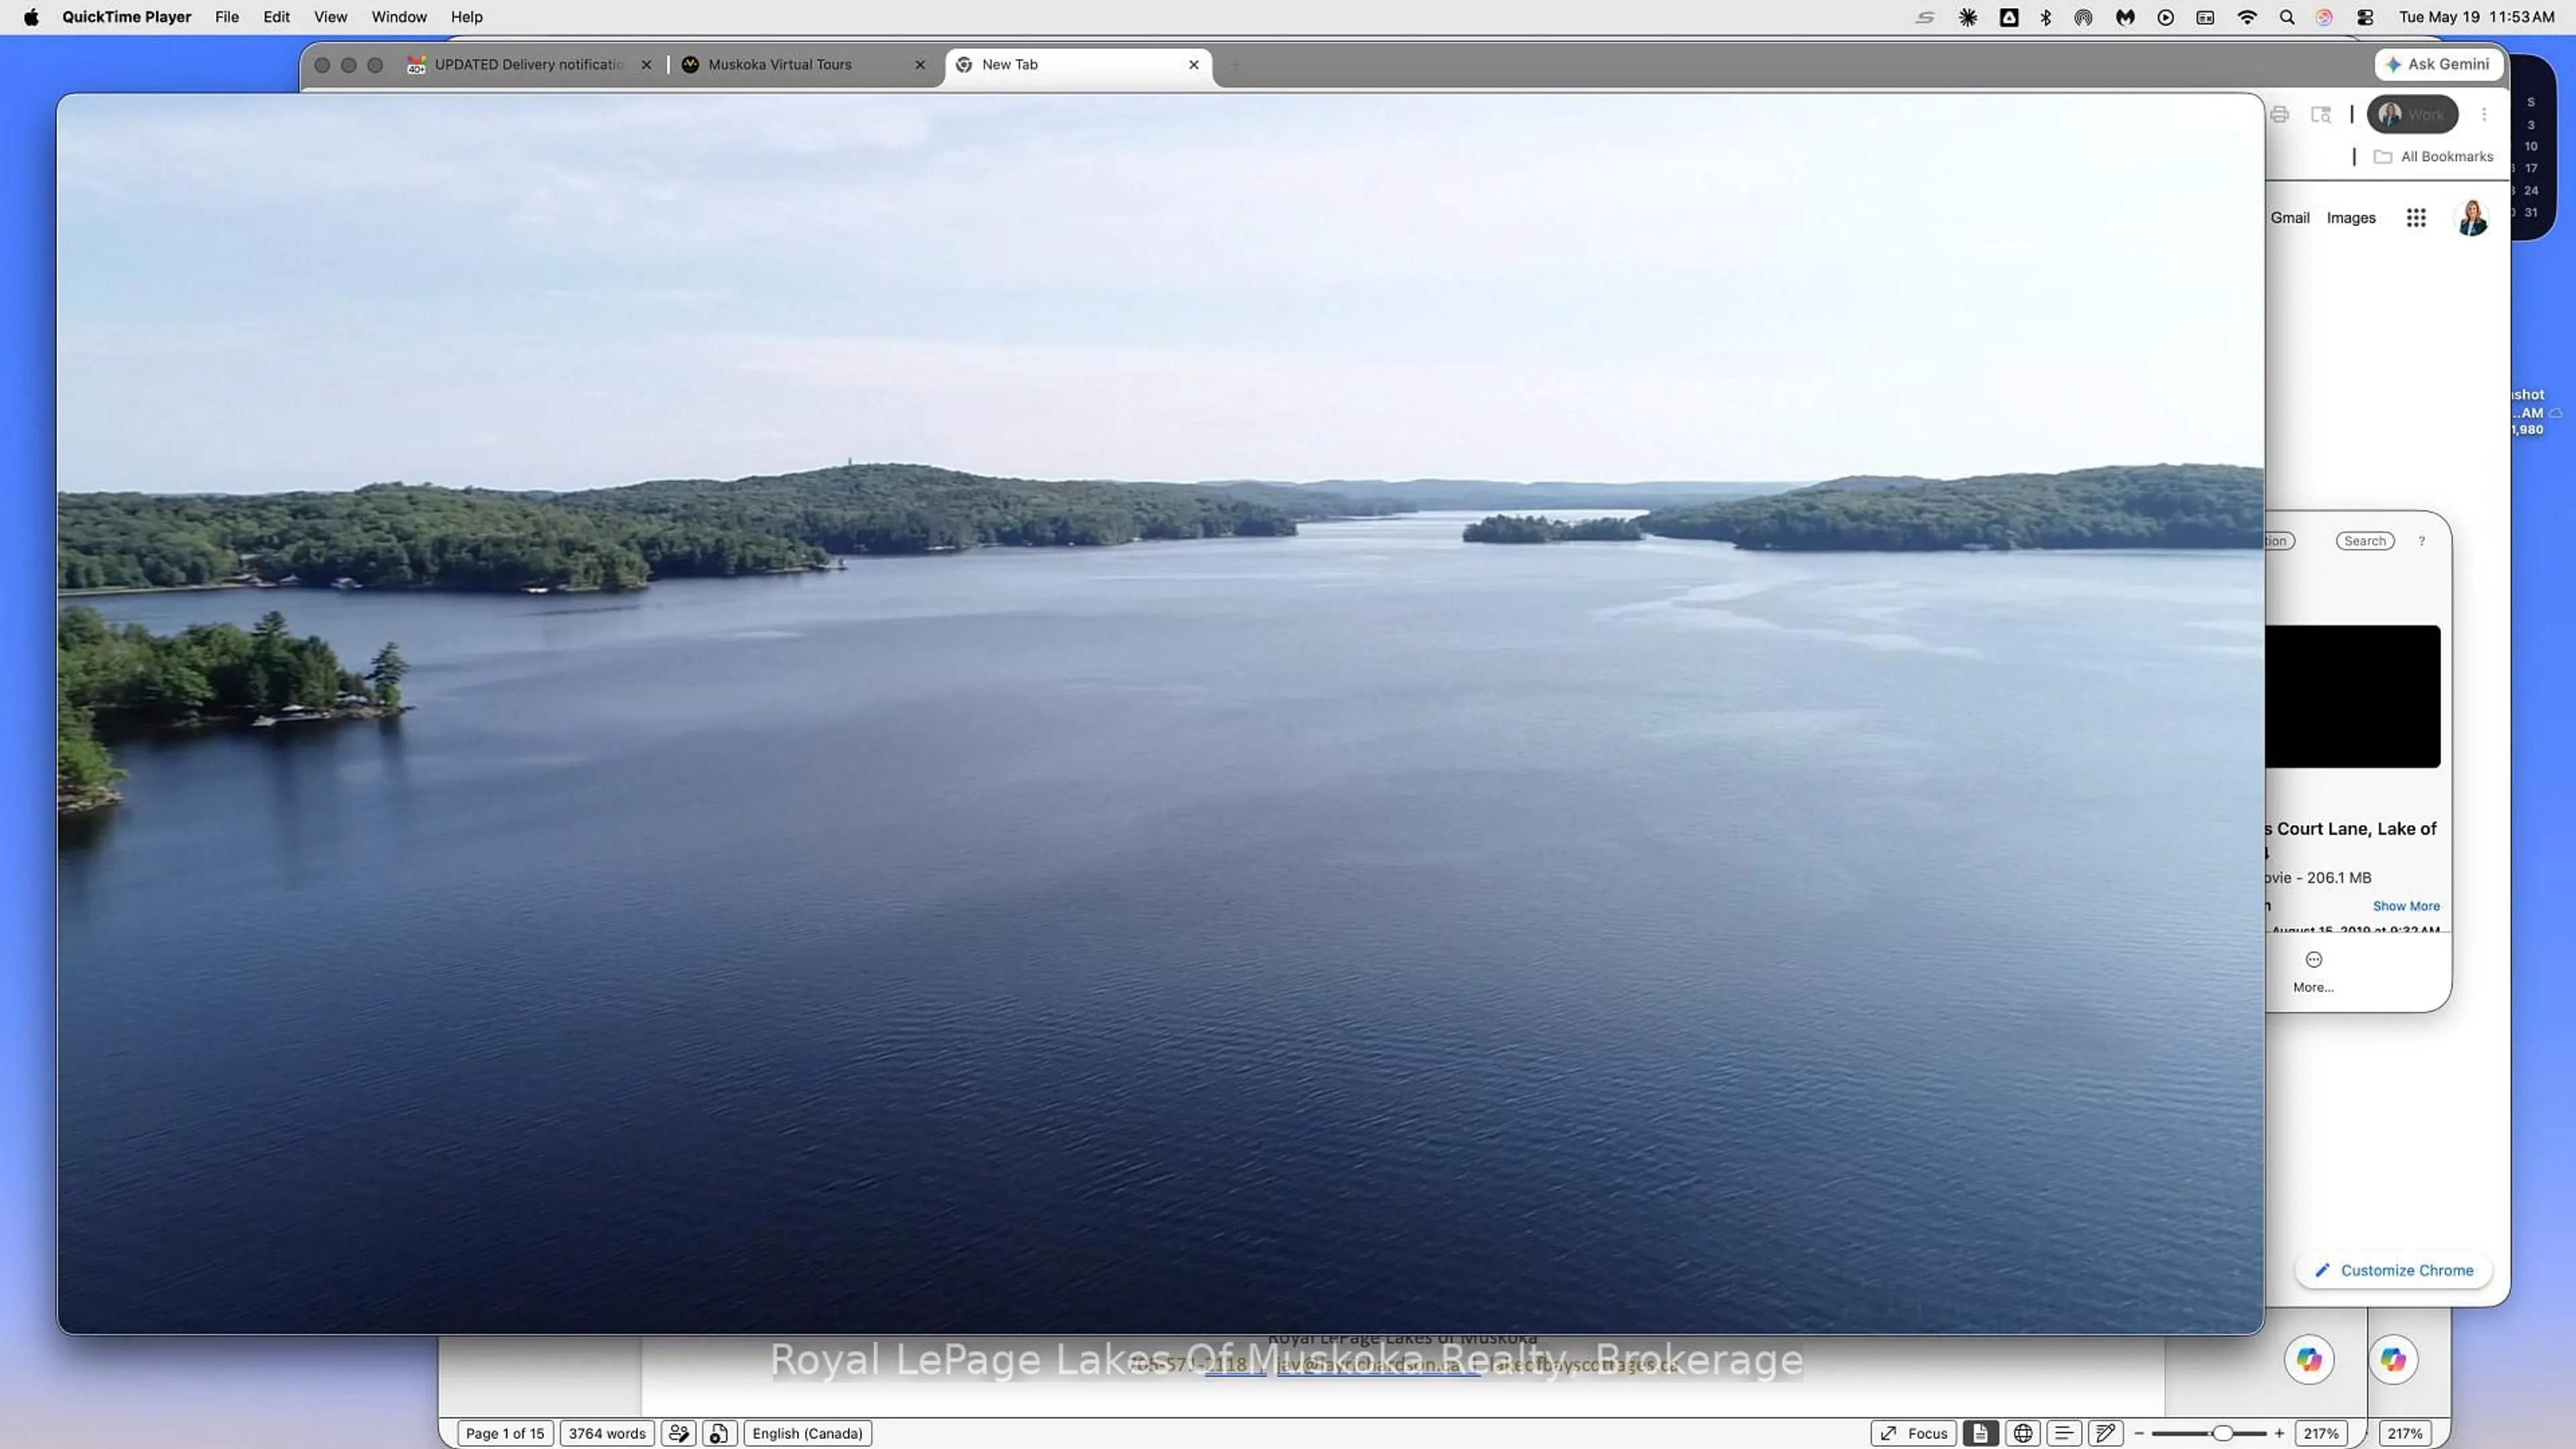Click the date and time clock
The image size is (2576, 1449).
[2476, 17]
